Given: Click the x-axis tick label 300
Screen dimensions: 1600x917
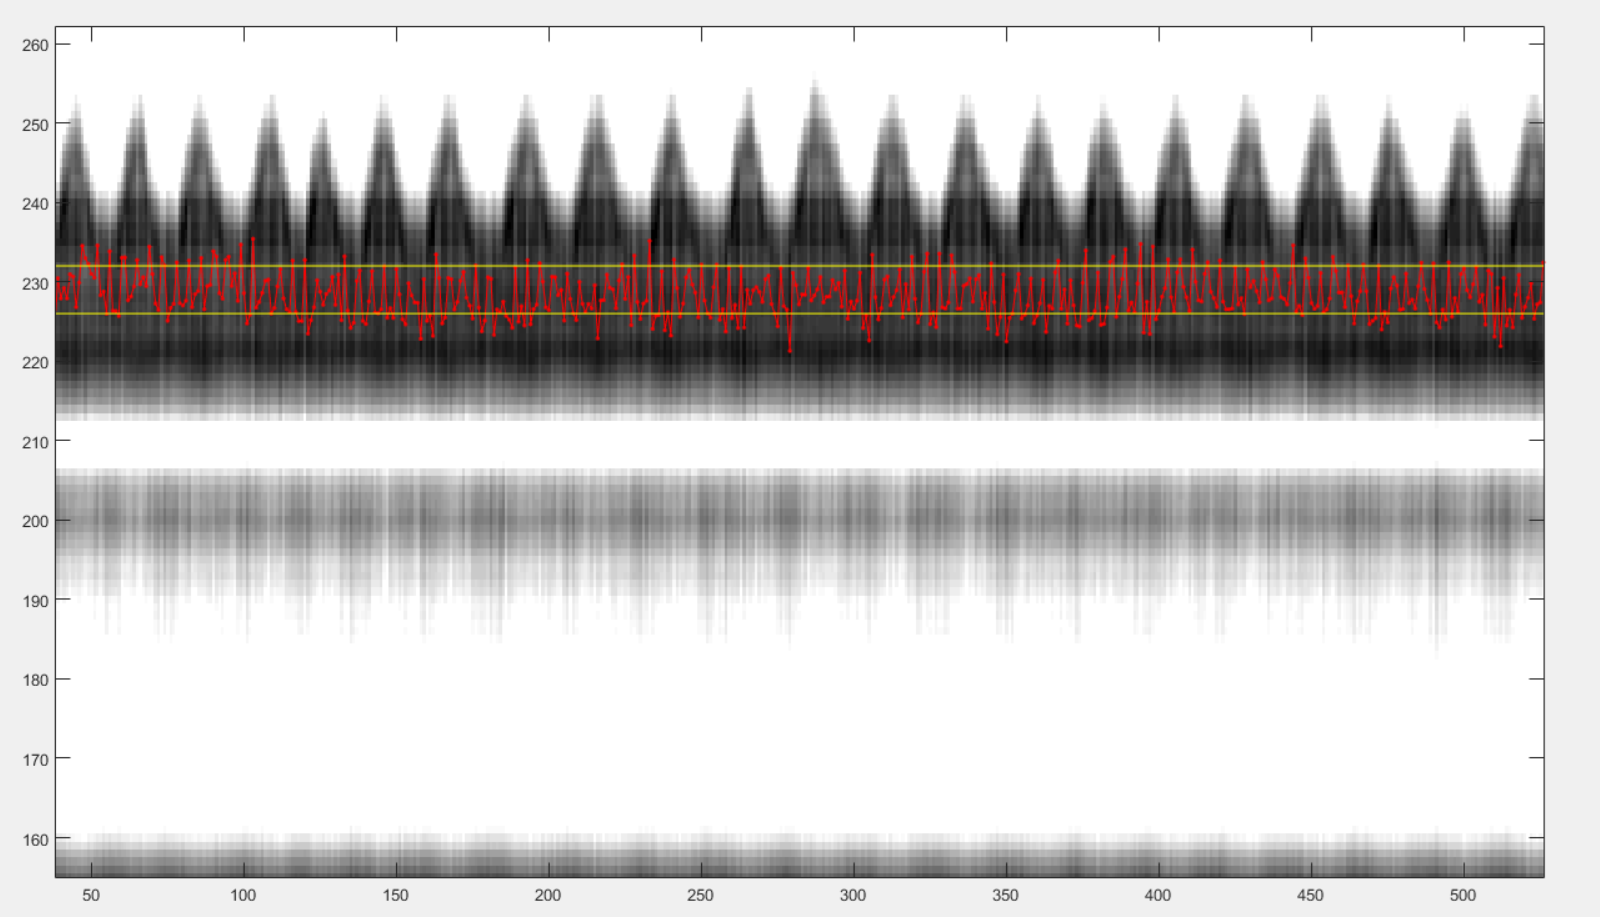Looking at the screenshot, I should tap(853, 895).
